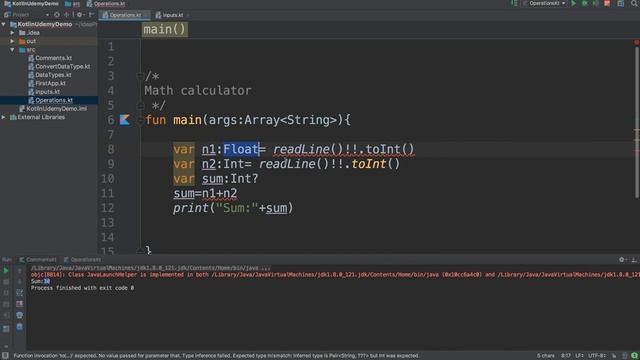Click Down the stack trace arrow icon
The image size is (640, 360).
[20, 282]
